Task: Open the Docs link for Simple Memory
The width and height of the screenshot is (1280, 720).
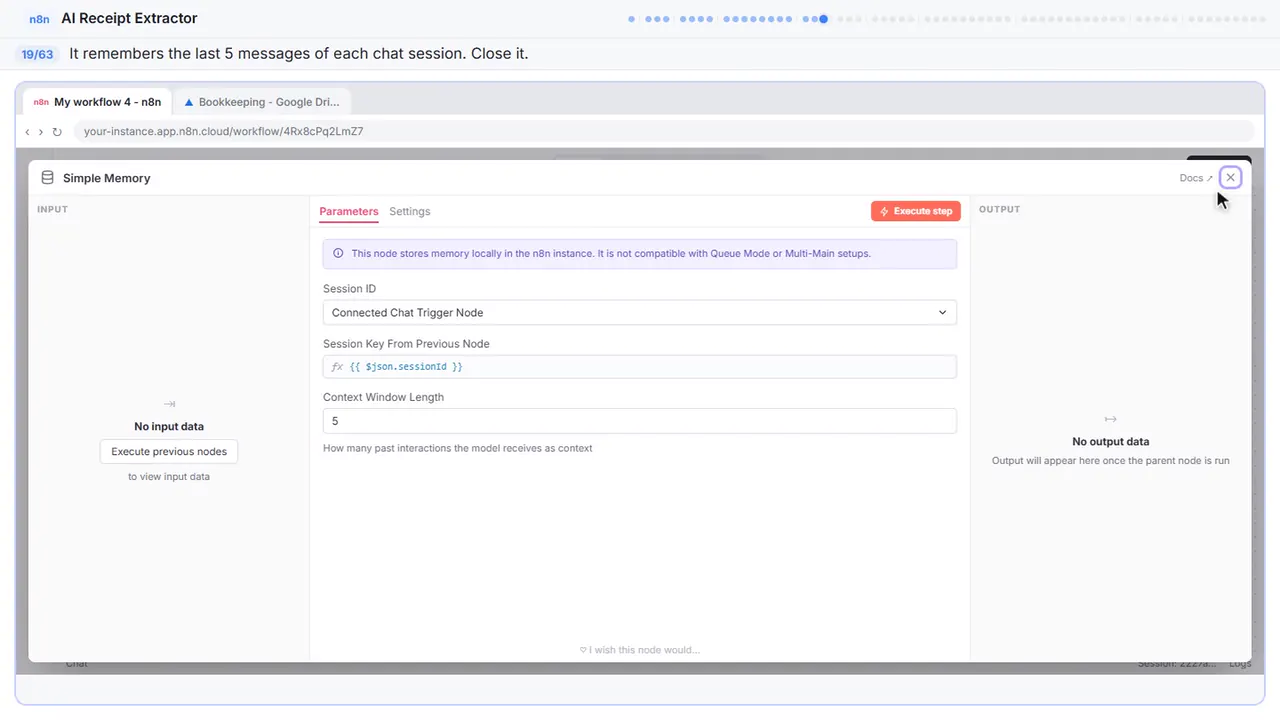Action: point(1195,178)
